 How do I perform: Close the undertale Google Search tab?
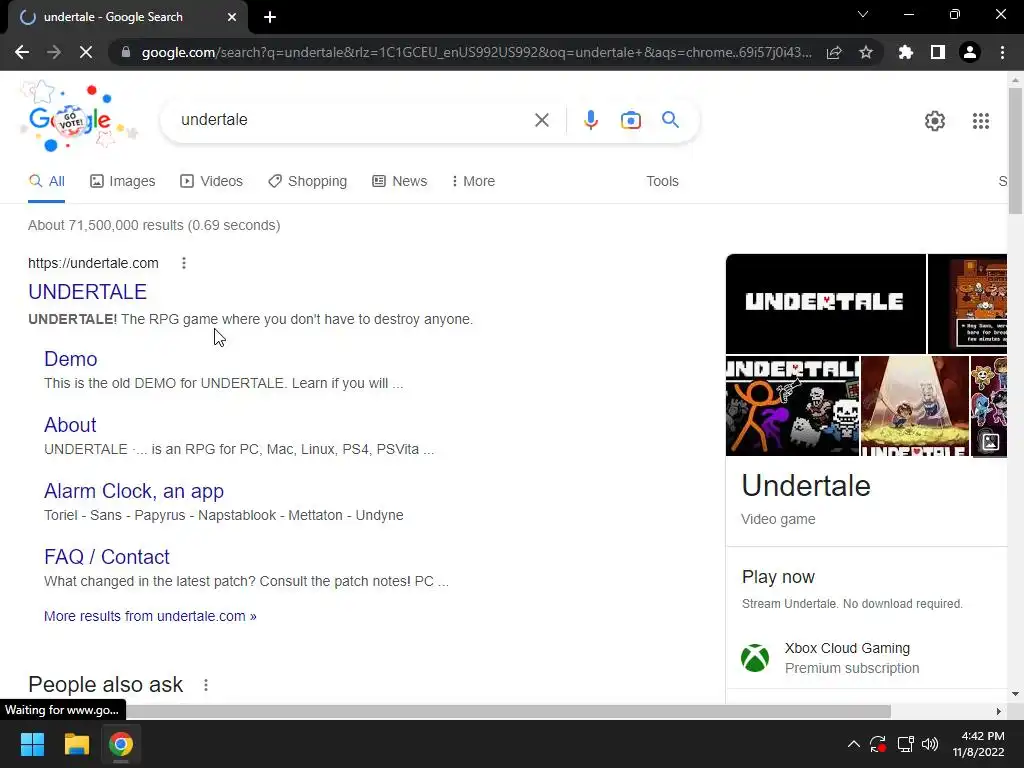point(232,17)
